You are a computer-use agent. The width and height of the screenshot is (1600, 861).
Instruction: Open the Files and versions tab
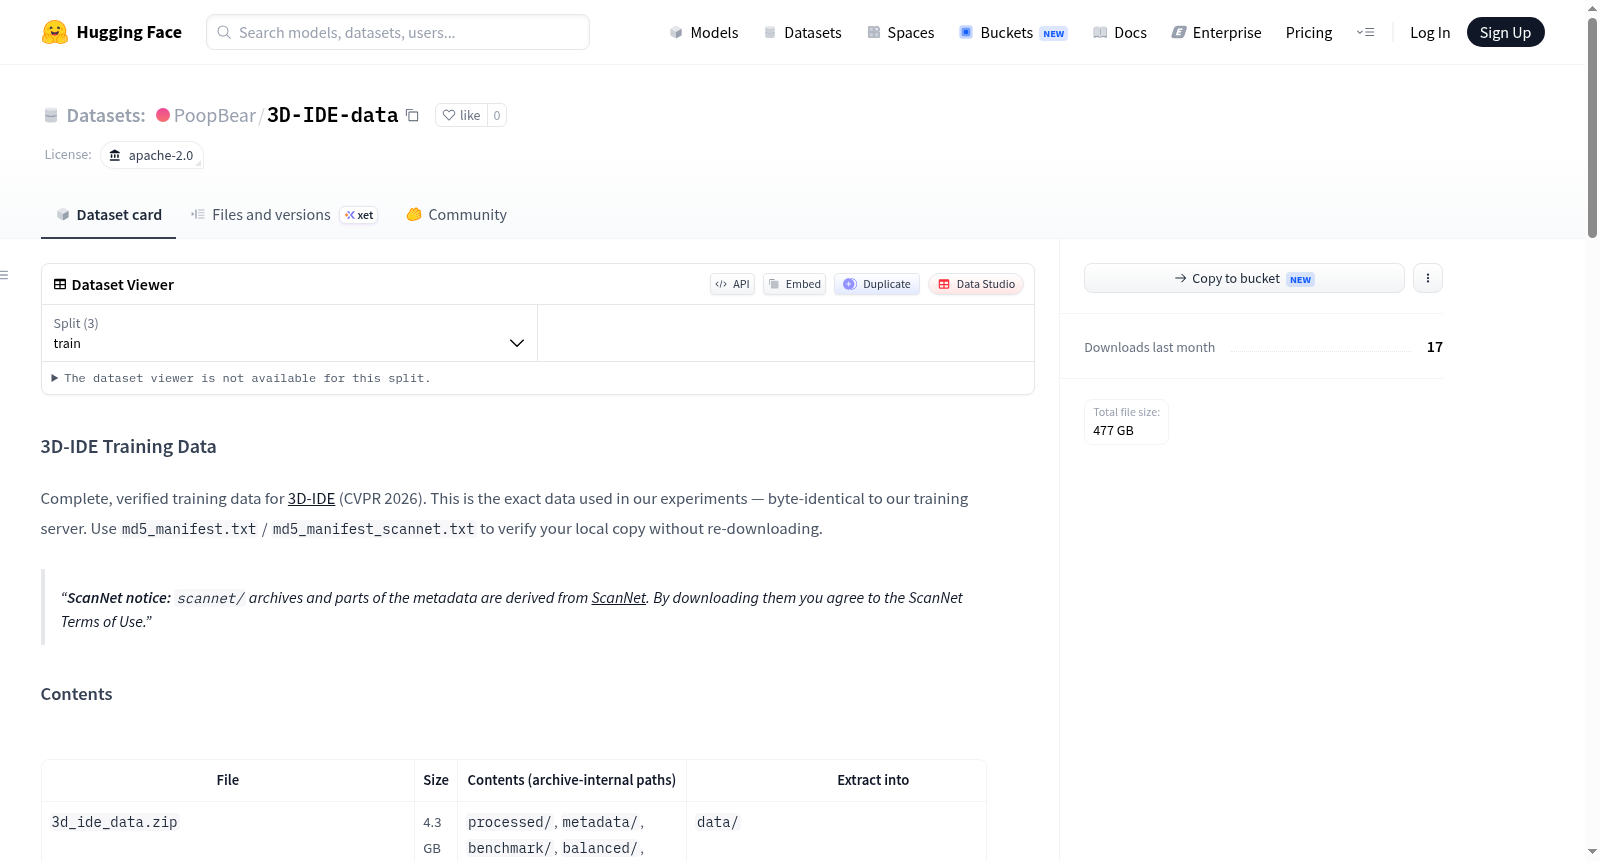(284, 214)
